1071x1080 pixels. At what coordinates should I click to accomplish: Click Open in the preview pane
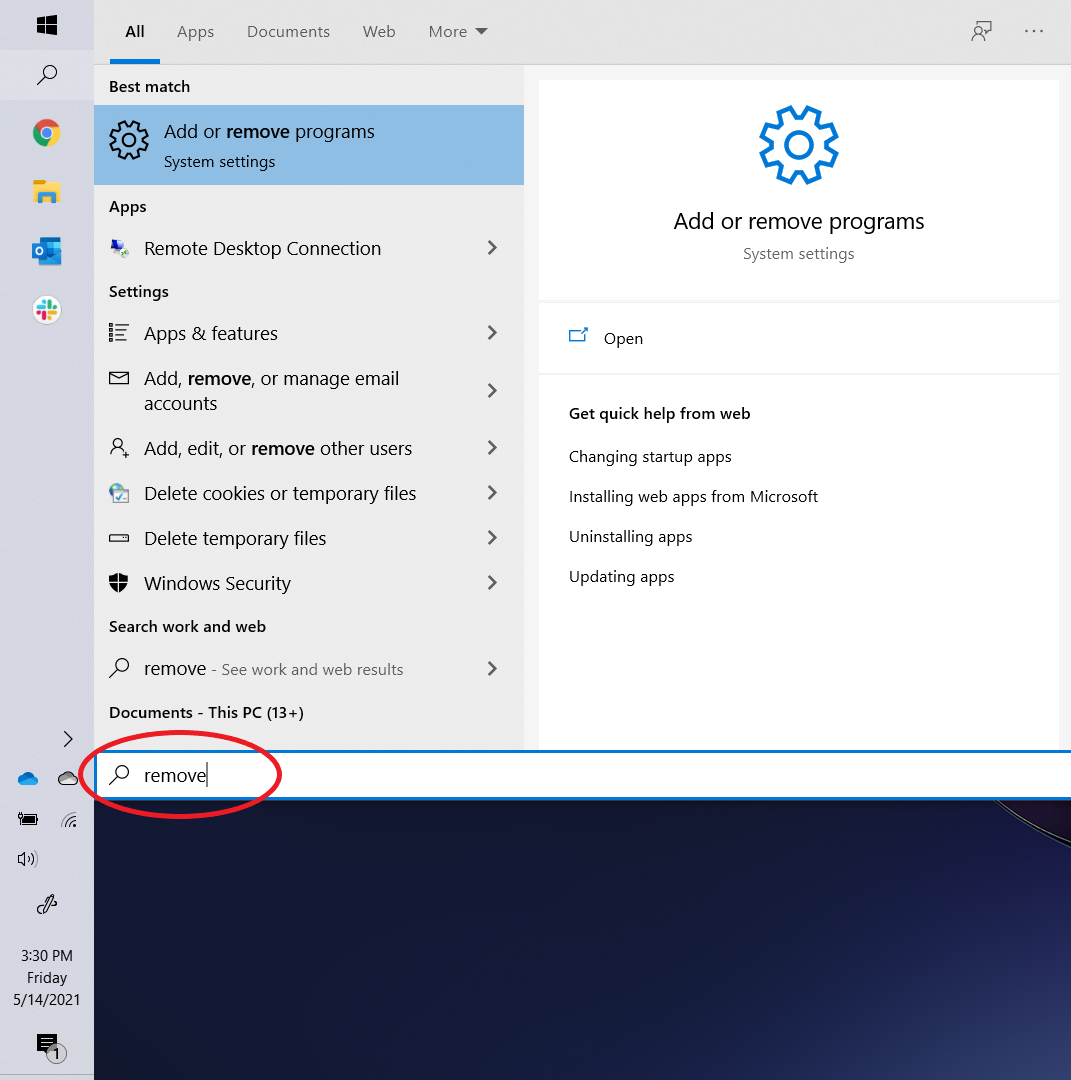pos(622,339)
